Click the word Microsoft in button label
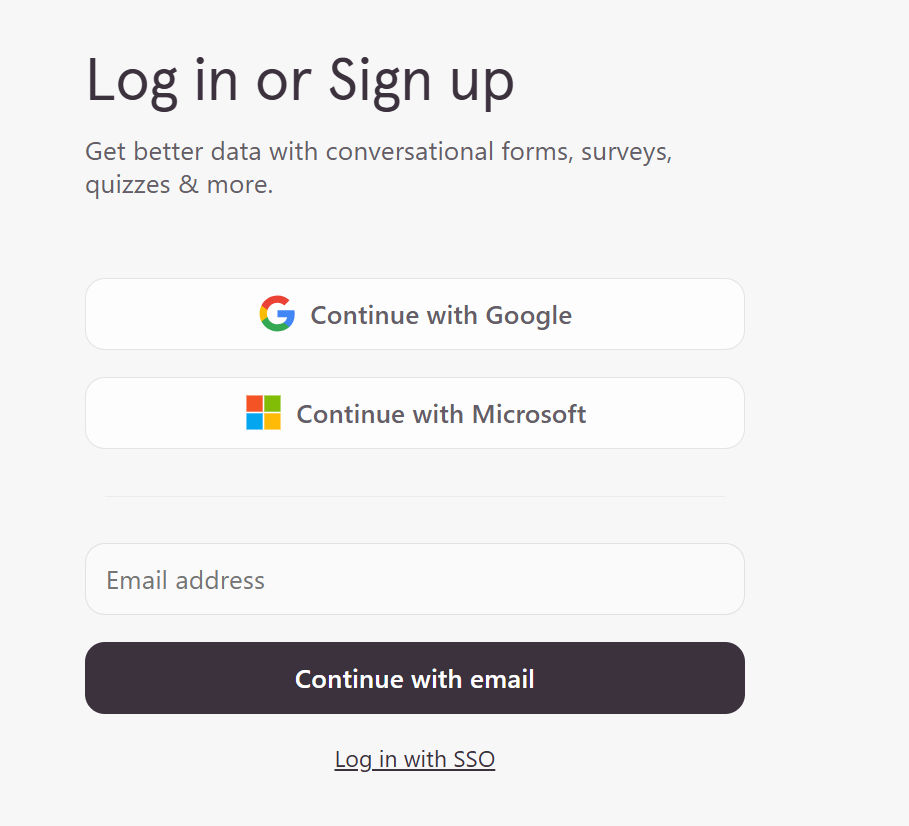This screenshot has width=909, height=826. click(x=528, y=414)
